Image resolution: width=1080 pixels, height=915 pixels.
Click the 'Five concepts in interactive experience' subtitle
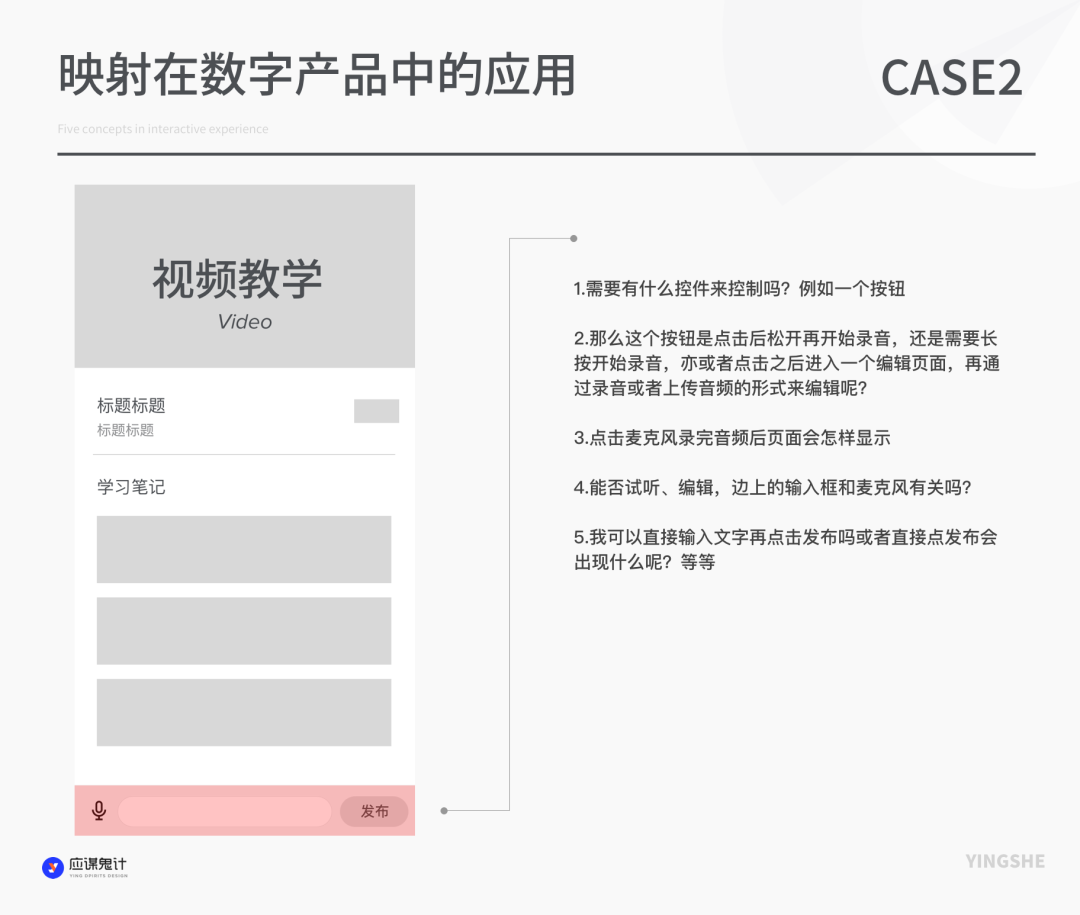tap(163, 129)
